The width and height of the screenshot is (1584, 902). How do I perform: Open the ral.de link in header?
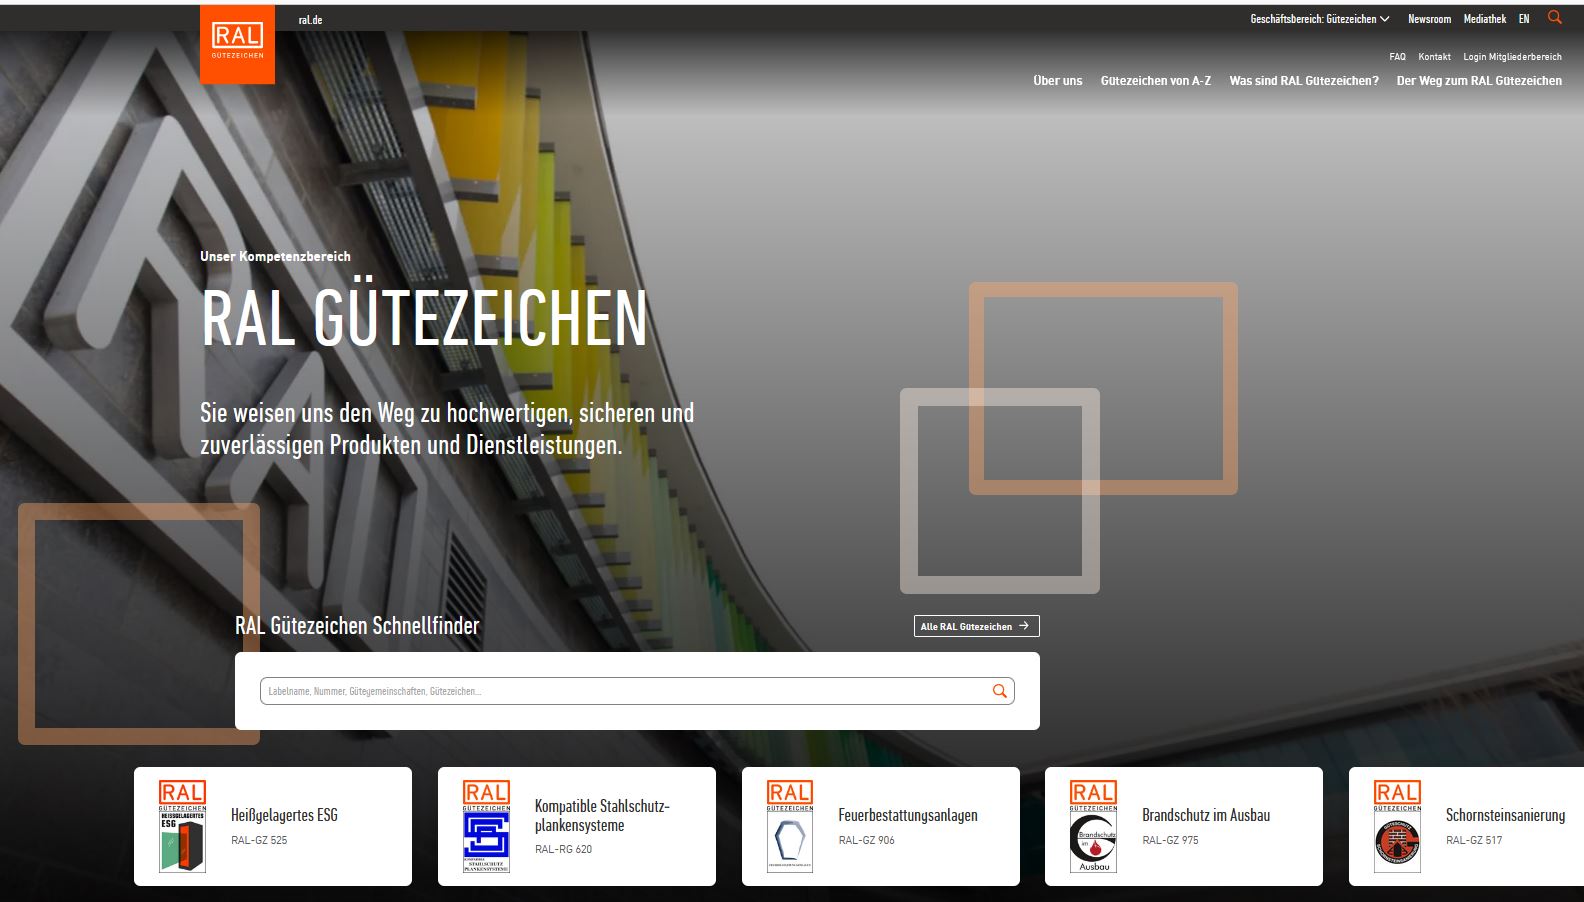click(x=310, y=20)
